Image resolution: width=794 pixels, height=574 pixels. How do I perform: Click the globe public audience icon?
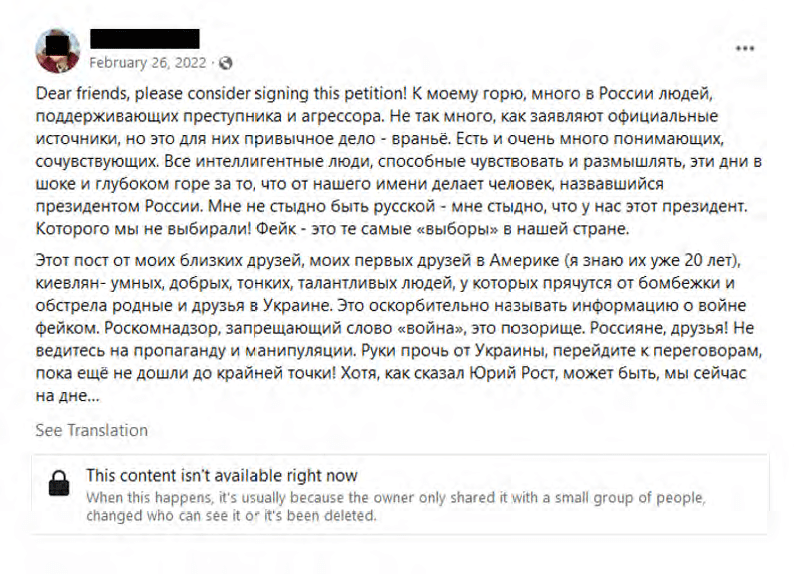[225, 62]
